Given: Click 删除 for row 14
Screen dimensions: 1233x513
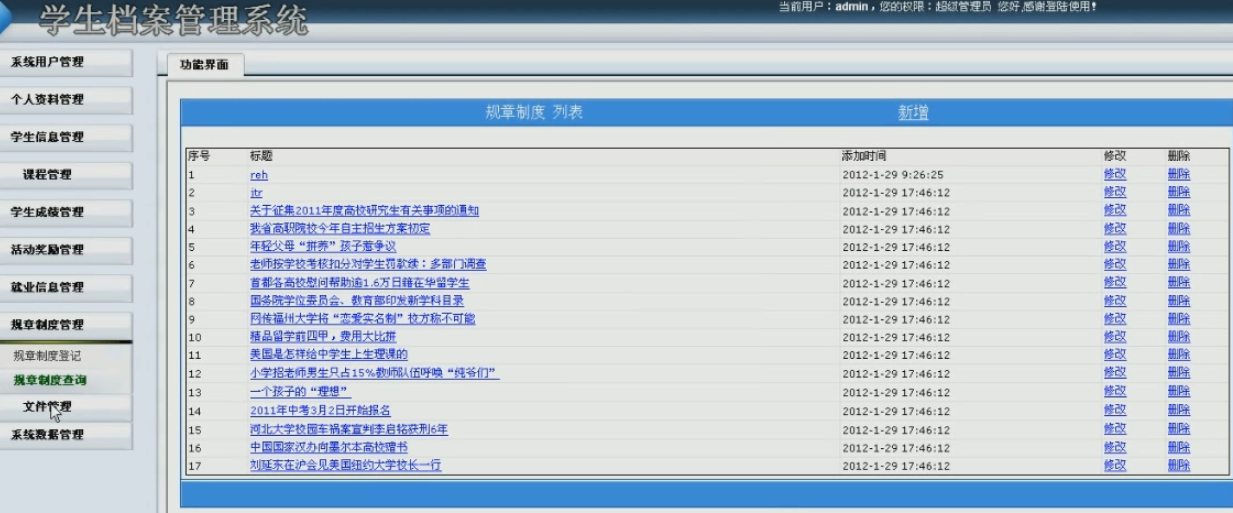Looking at the screenshot, I should point(1178,410).
